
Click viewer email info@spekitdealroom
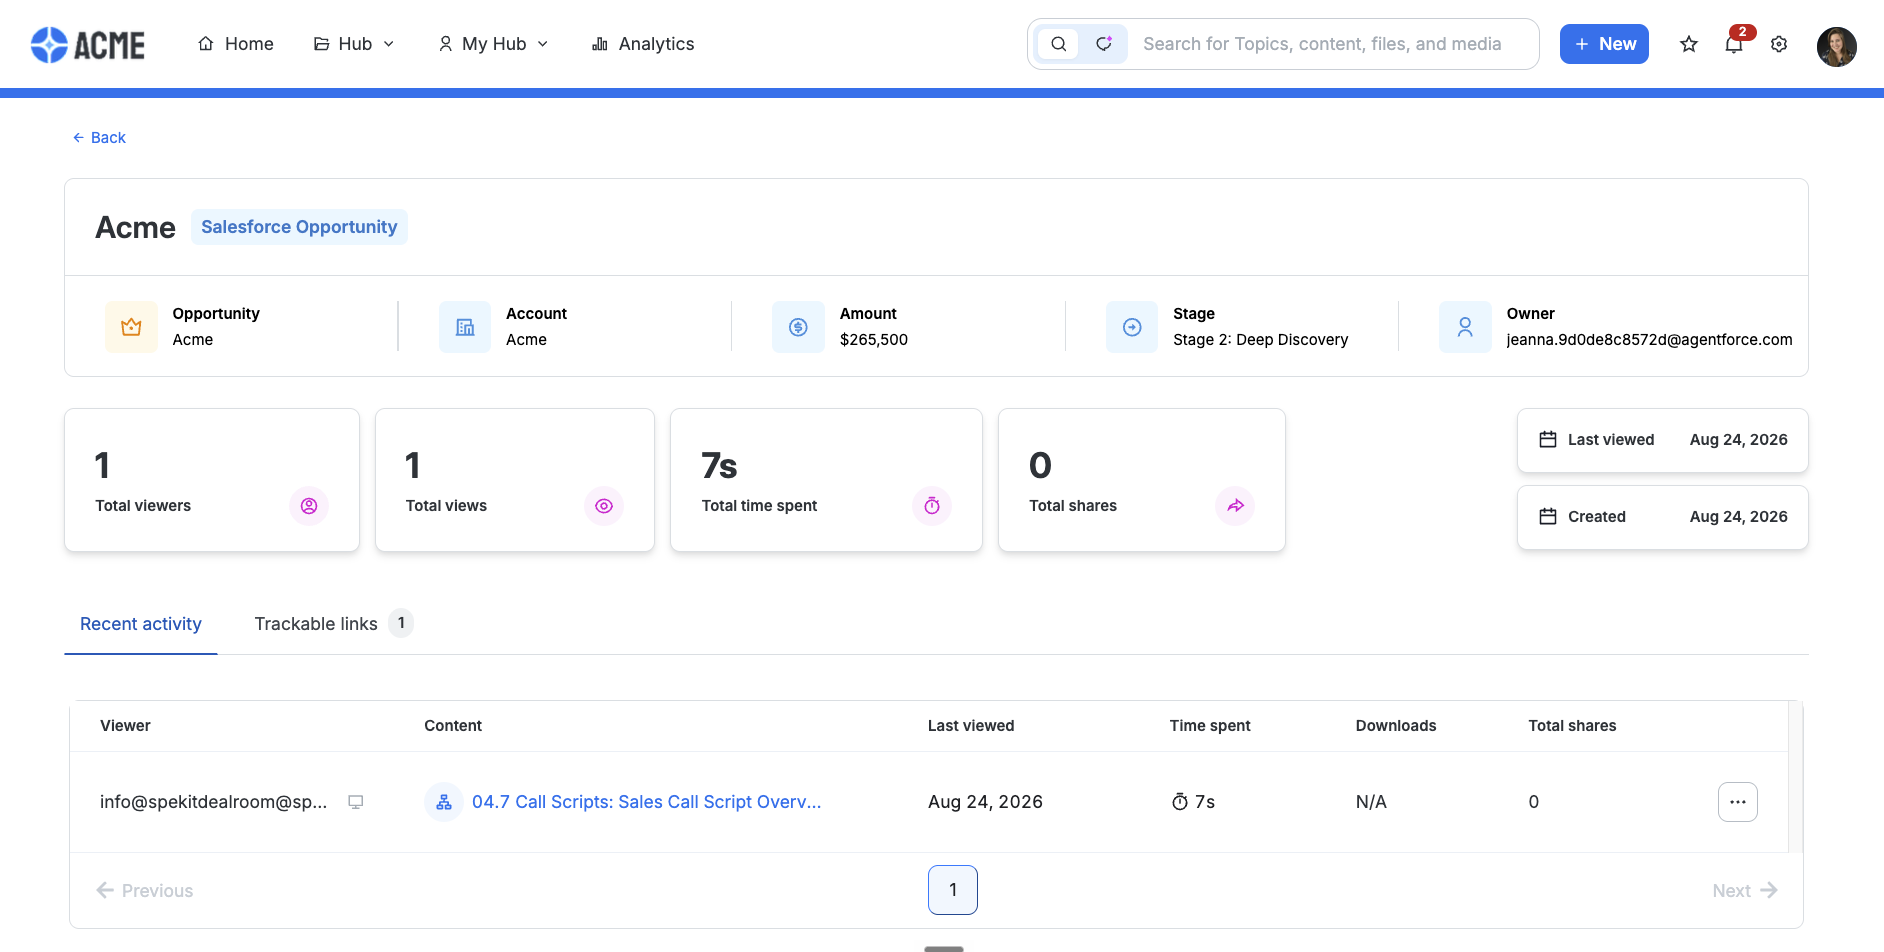coord(214,802)
